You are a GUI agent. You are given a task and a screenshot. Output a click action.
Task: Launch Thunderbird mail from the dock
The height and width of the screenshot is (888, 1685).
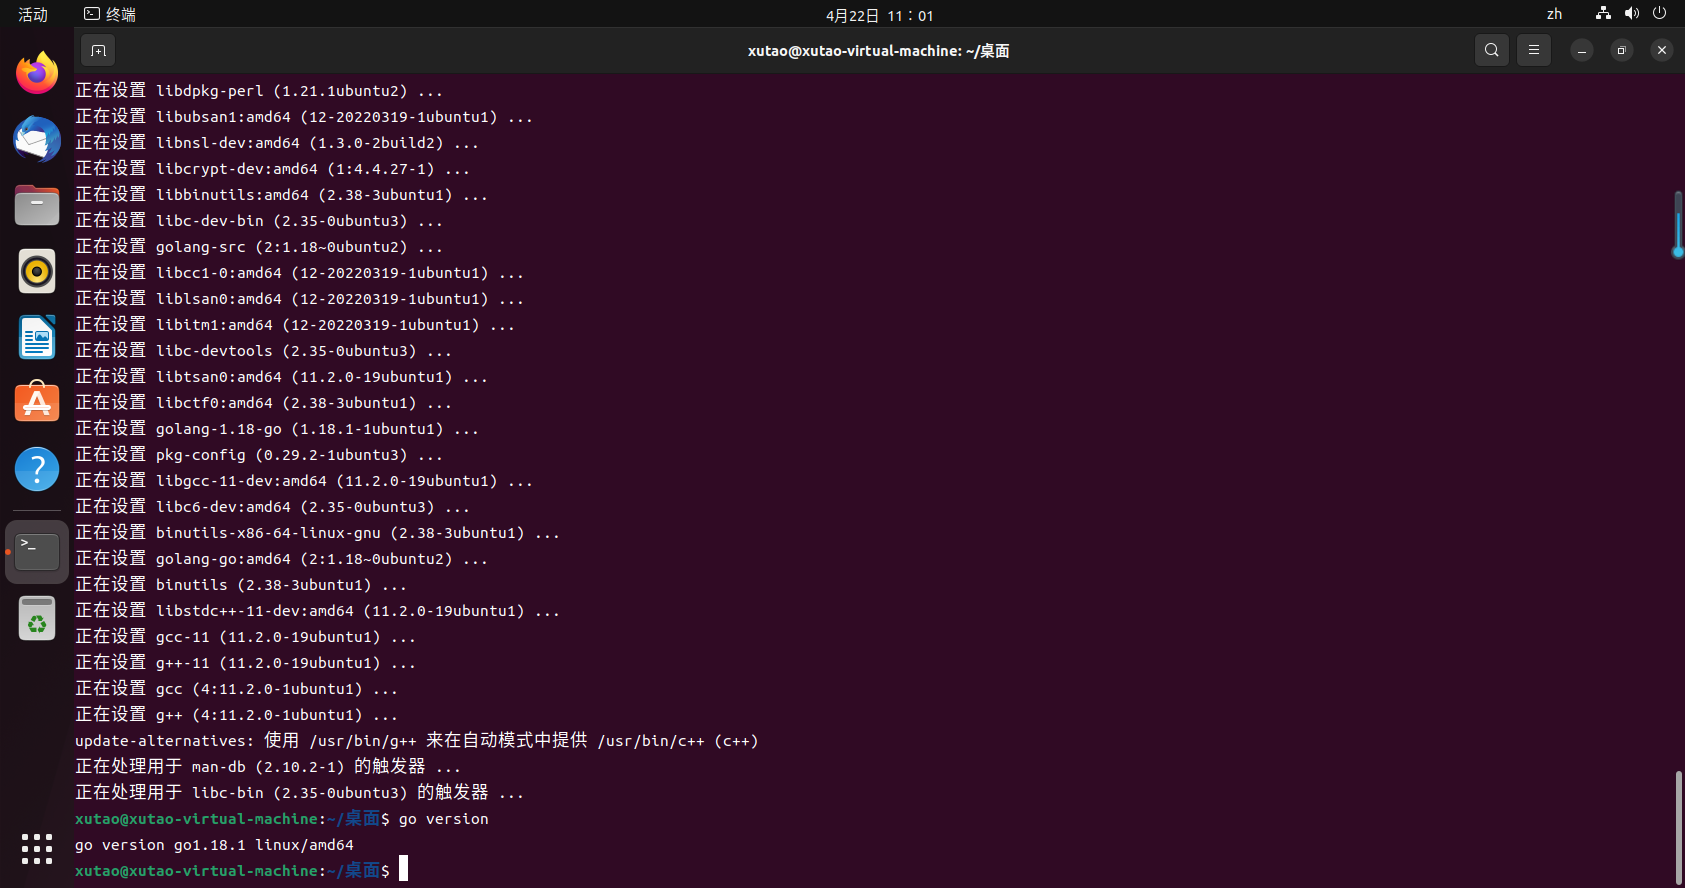coord(37,139)
